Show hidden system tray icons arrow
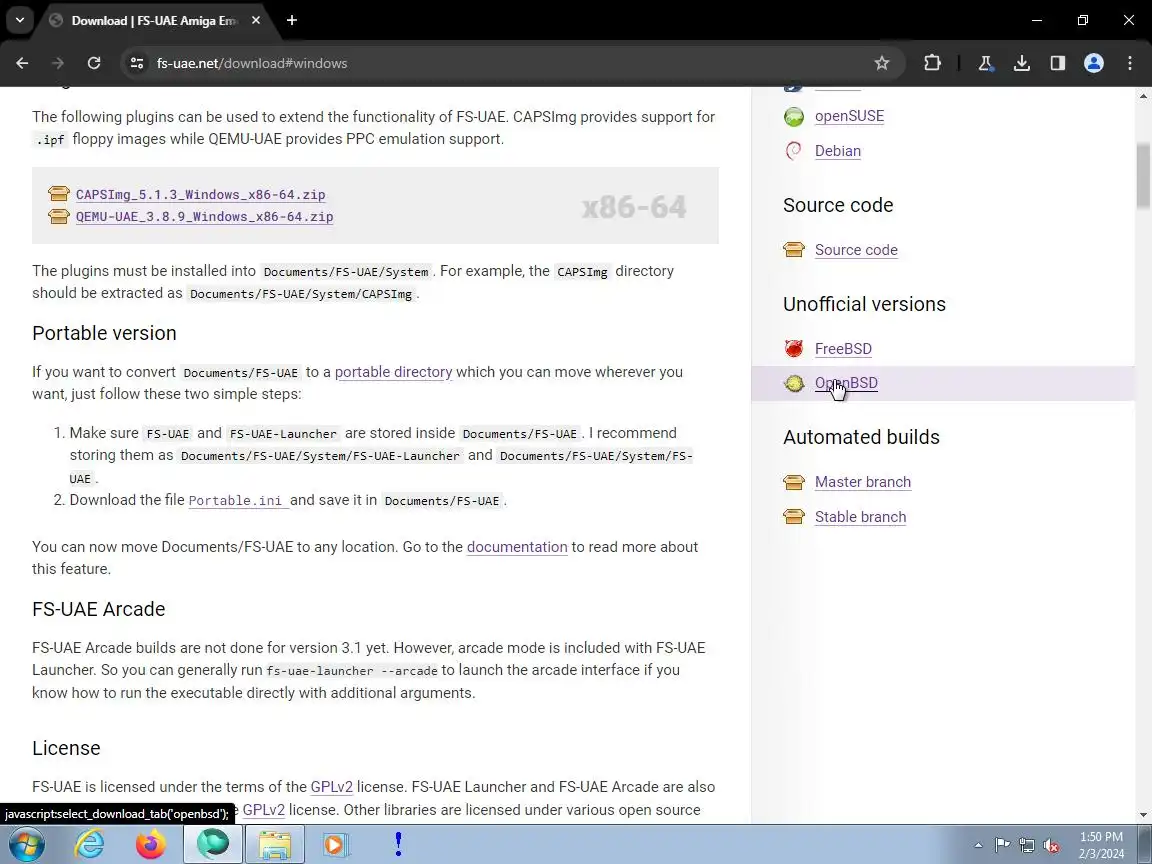The height and width of the screenshot is (864, 1152). point(978,845)
